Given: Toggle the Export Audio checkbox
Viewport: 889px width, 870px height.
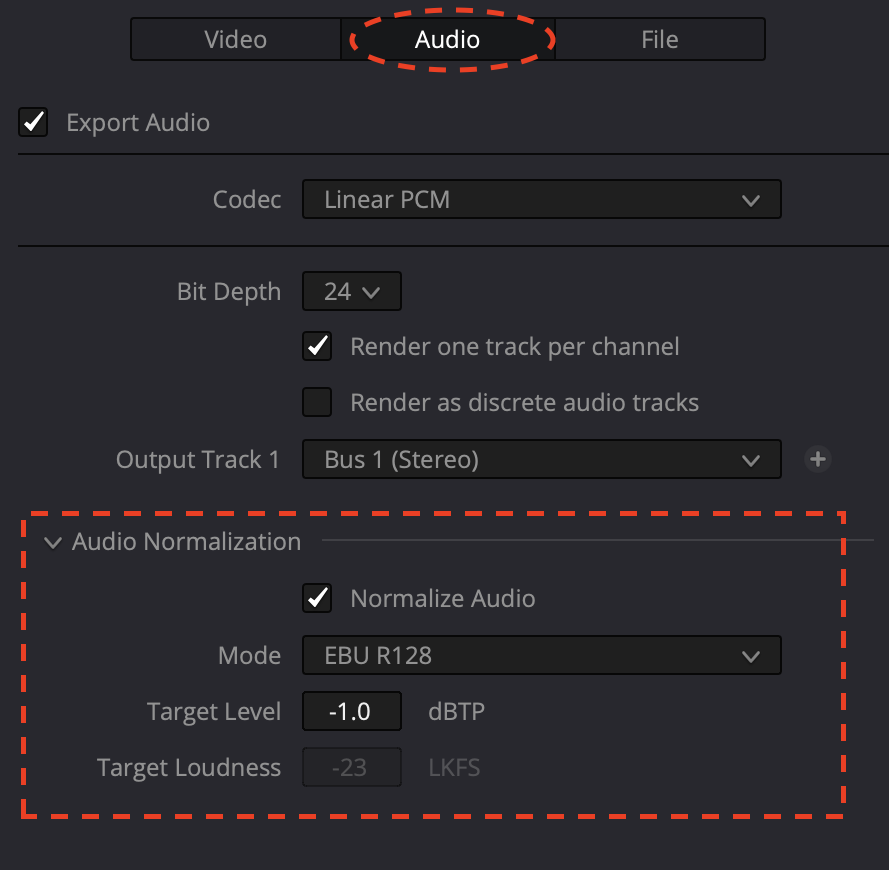Looking at the screenshot, I should (x=34, y=123).
